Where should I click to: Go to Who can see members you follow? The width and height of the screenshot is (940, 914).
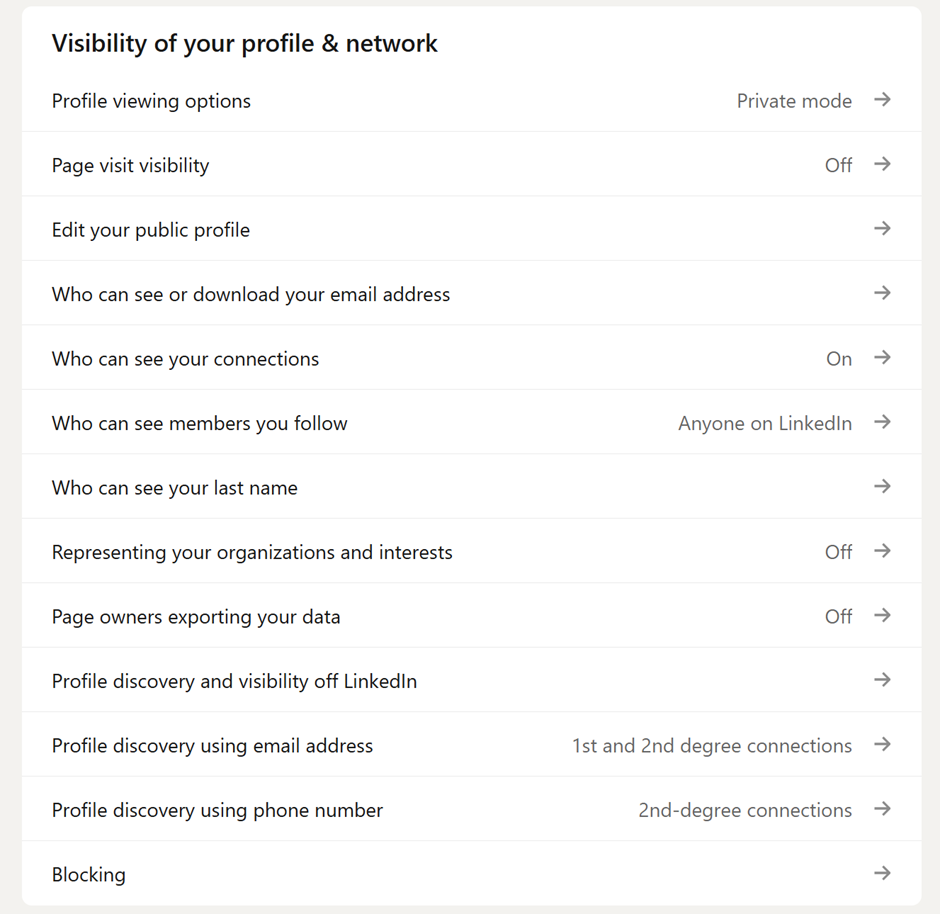pos(200,424)
